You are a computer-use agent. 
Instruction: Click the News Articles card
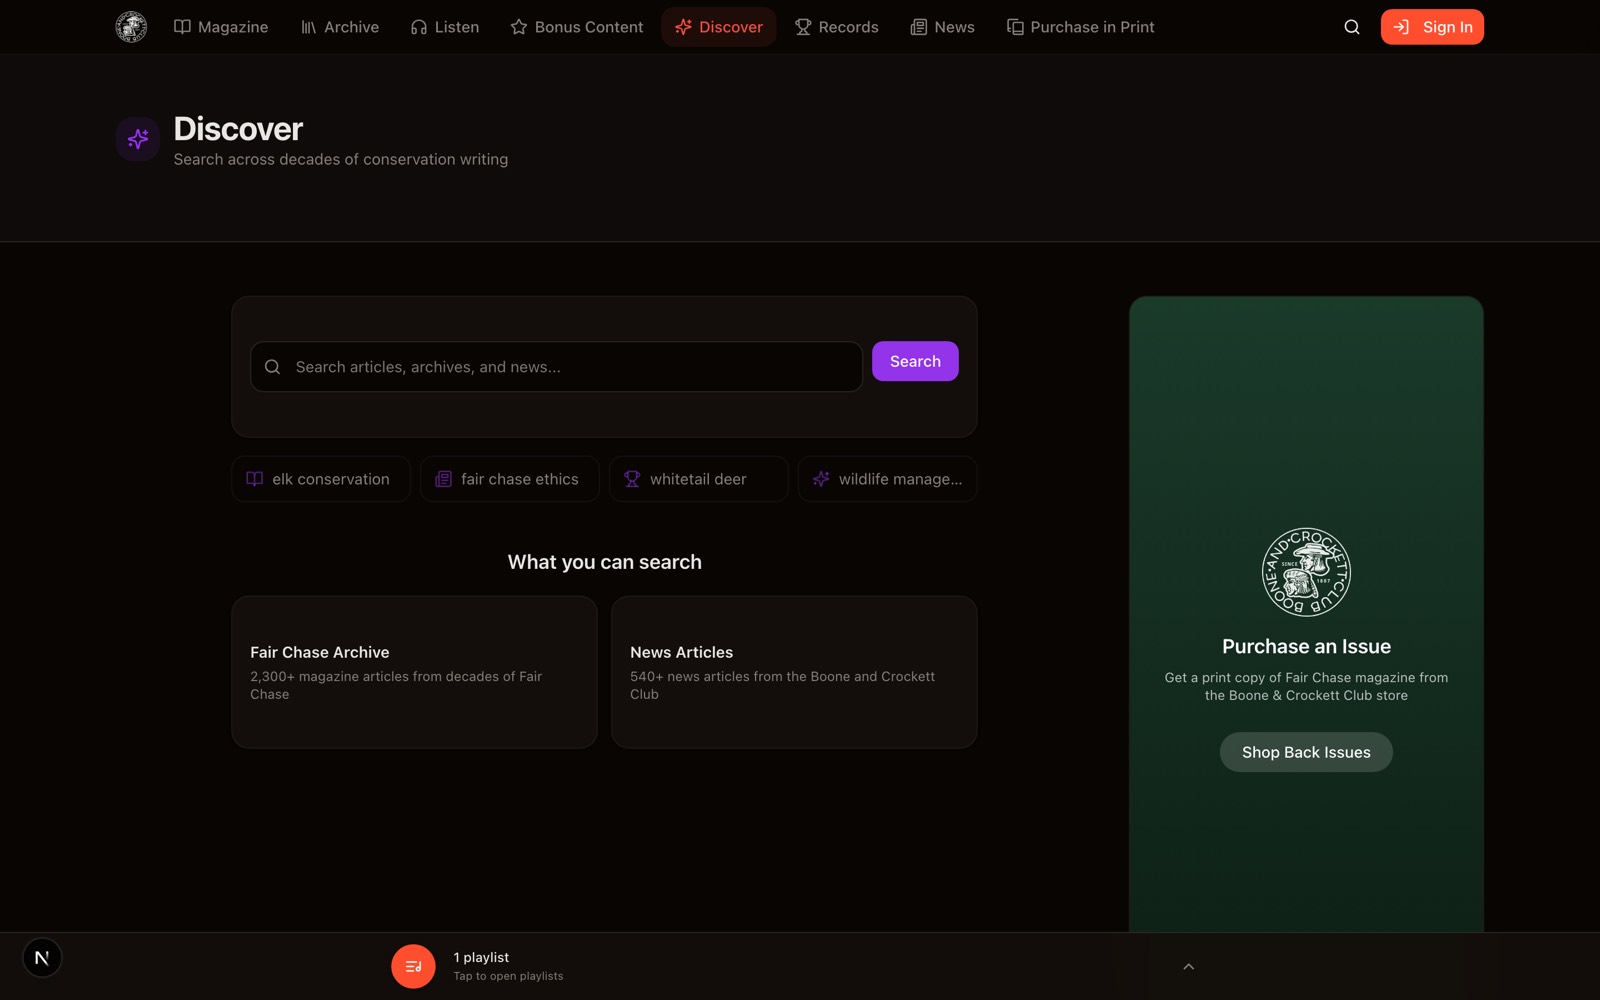click(794, 672)
